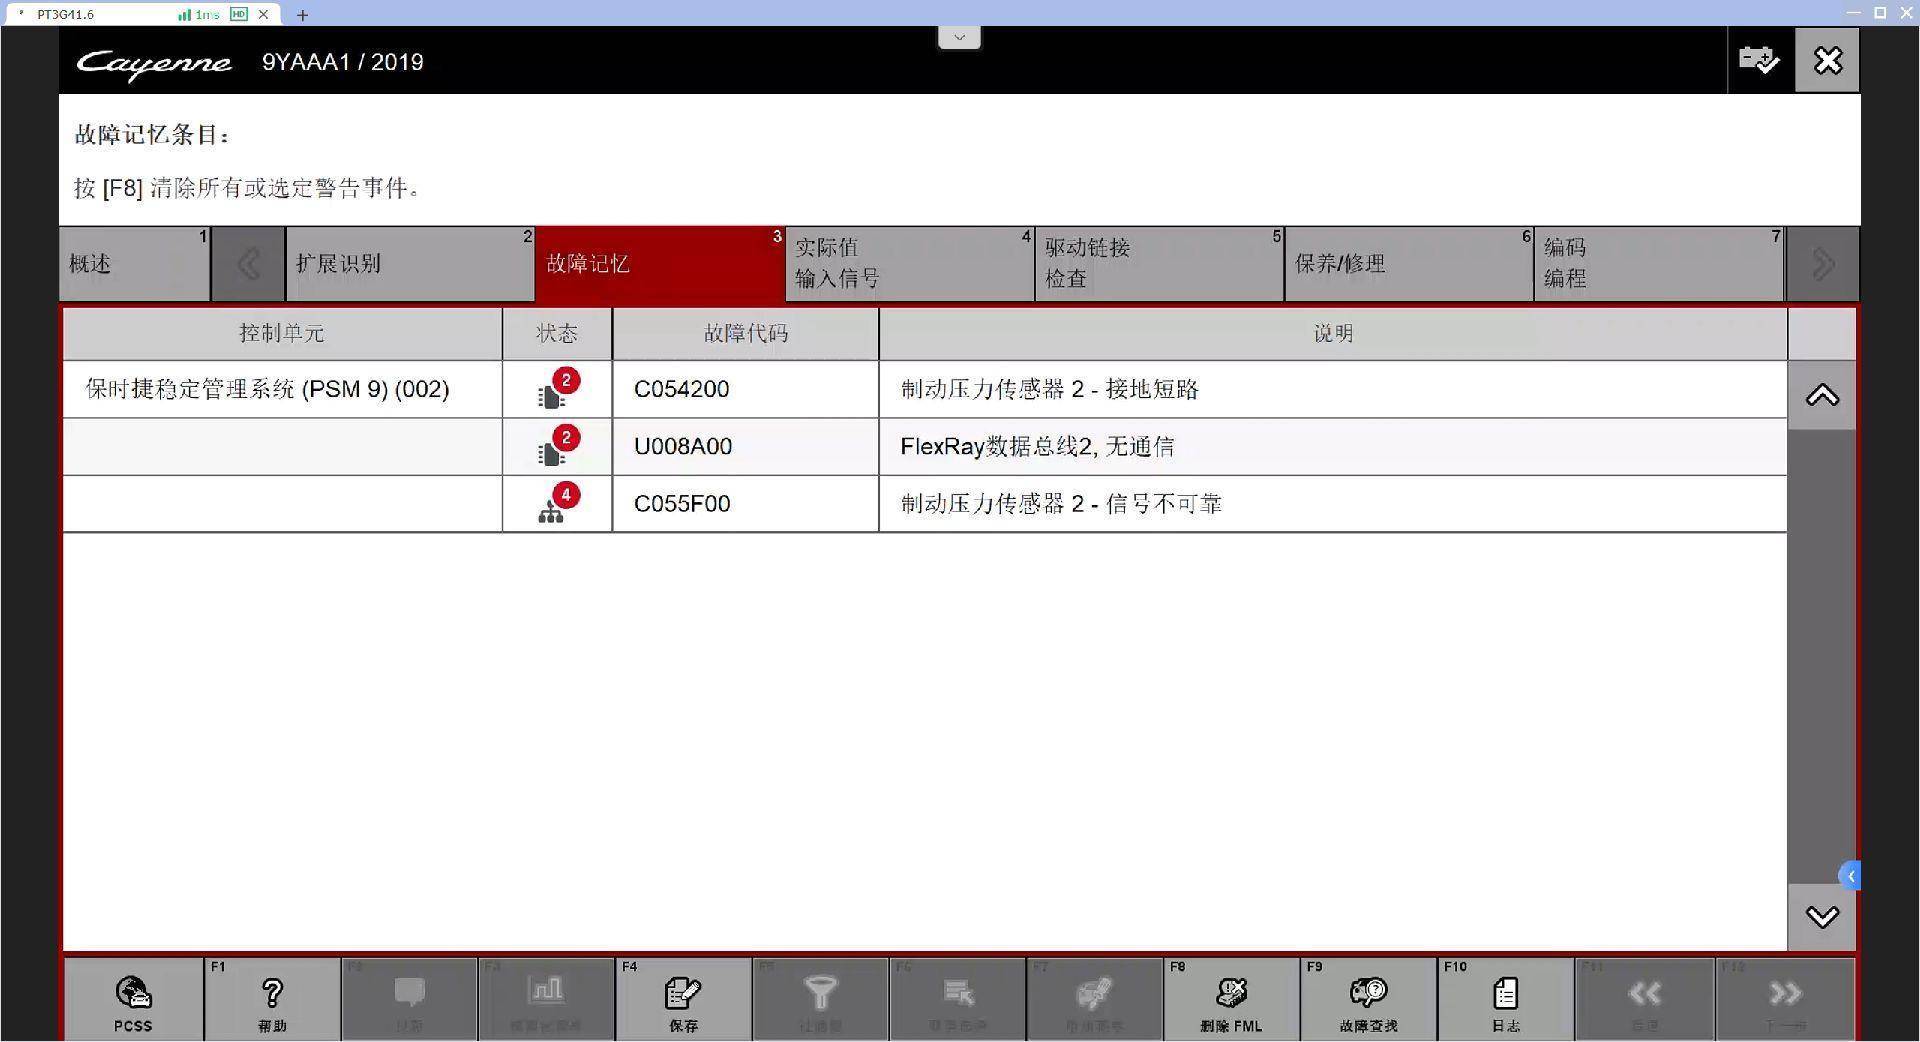
Task: Click the F8 delete FML icon
Action: click(1231, 994)
